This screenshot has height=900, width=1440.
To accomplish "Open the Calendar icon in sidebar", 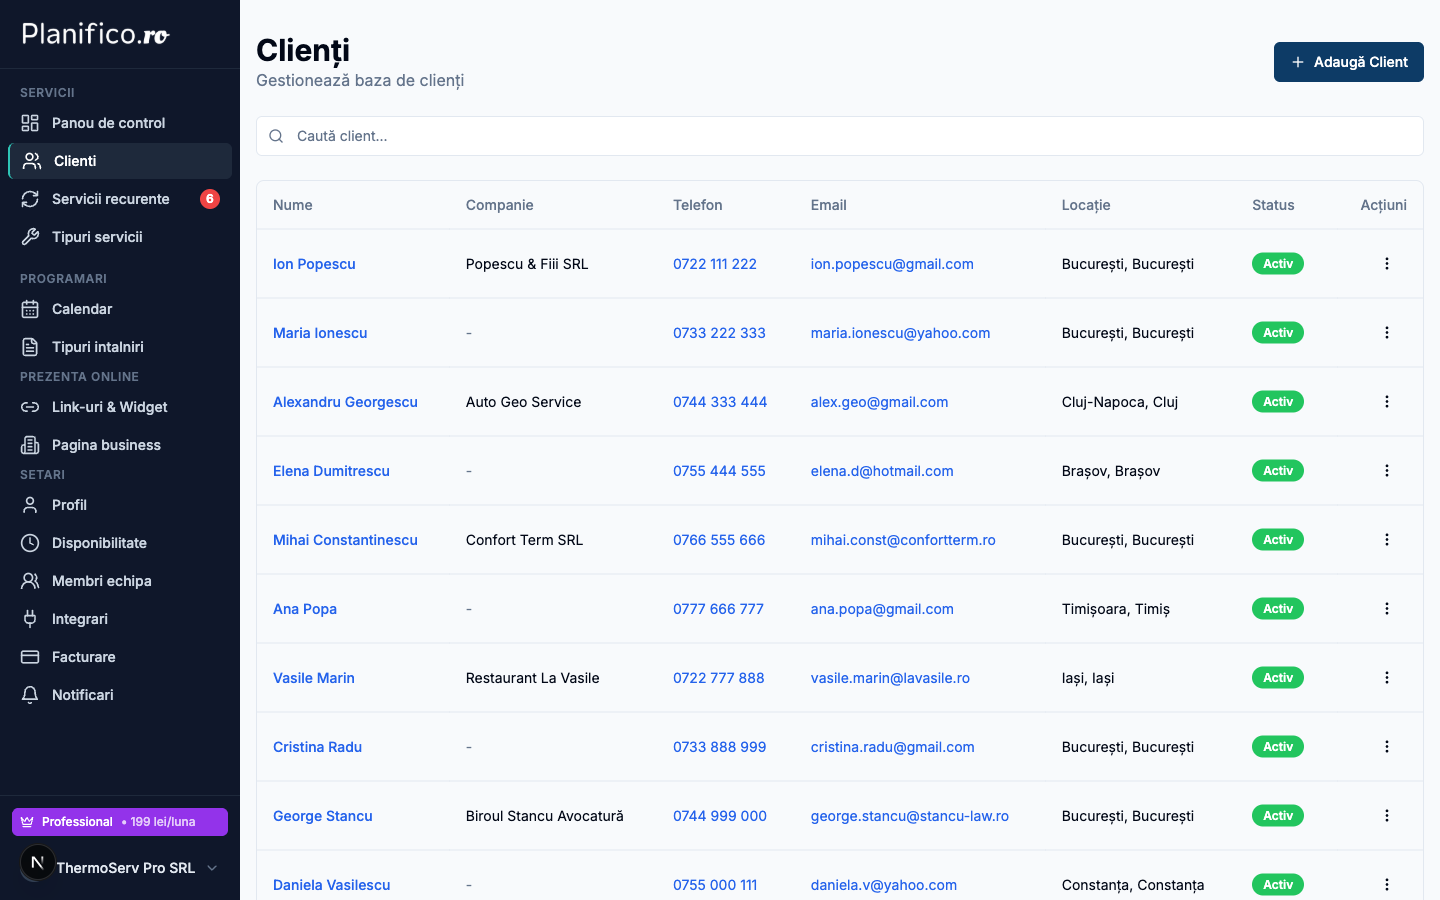I will coord(30,309).
